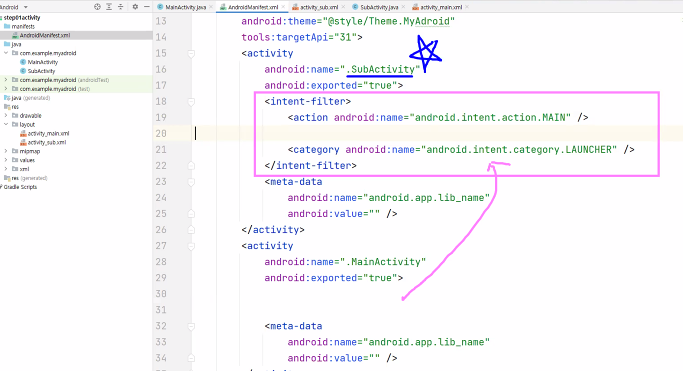This screenshot has width=683, height=371.
Task: Click tools:targetApi="31" attribute
Action: [x=299, y=37]
